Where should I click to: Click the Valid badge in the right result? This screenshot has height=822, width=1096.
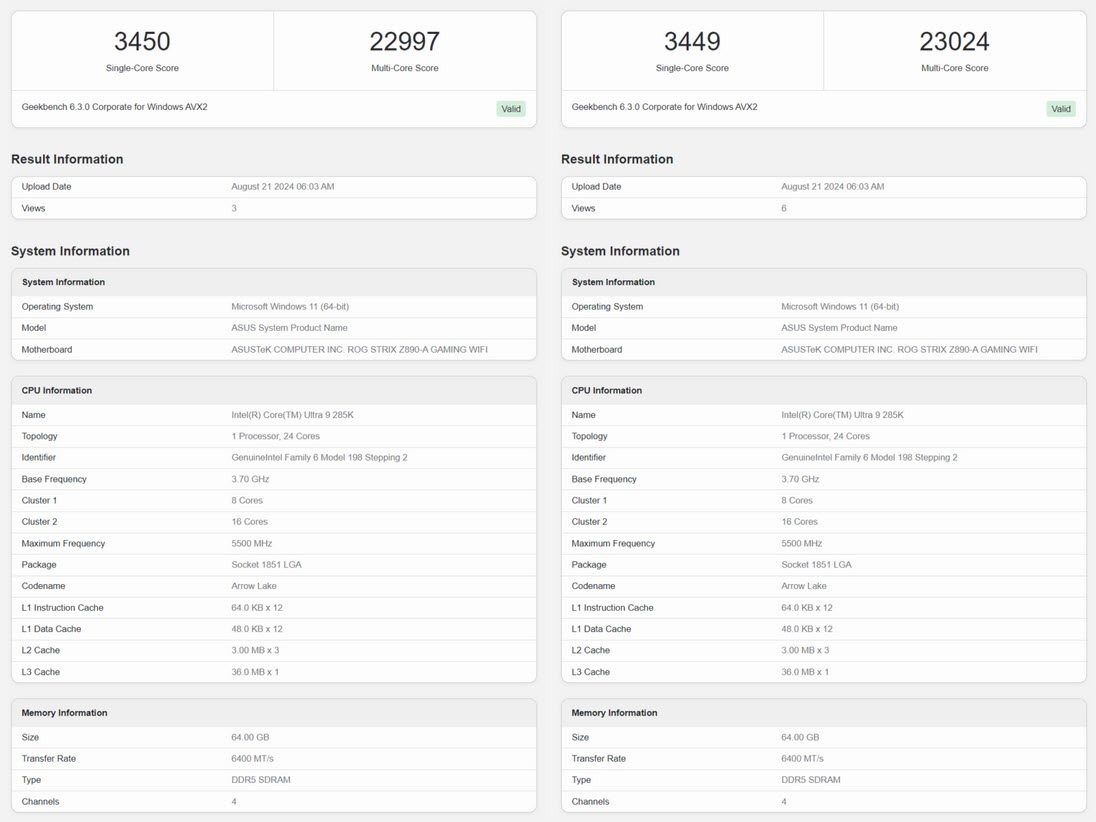pyautogui.click(x=1061, y=109)
